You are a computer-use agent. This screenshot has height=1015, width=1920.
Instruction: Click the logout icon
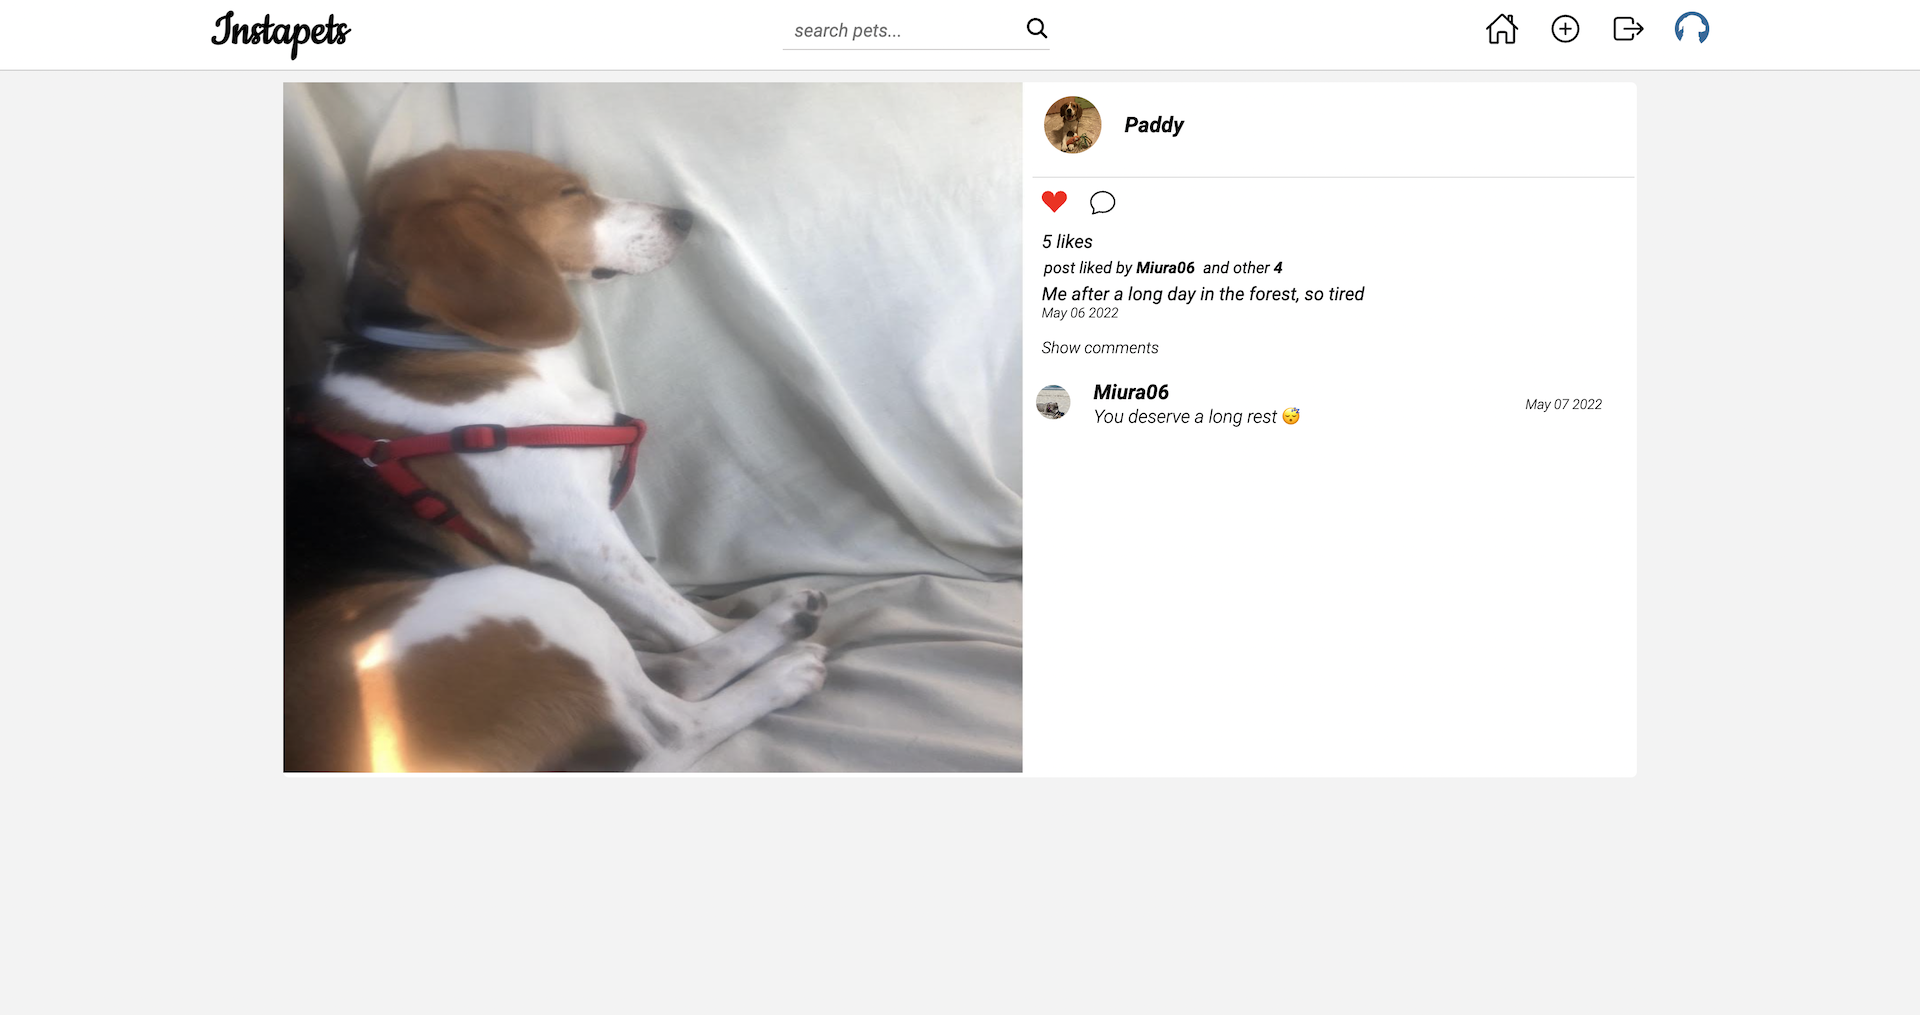[x=1628, y=29]
